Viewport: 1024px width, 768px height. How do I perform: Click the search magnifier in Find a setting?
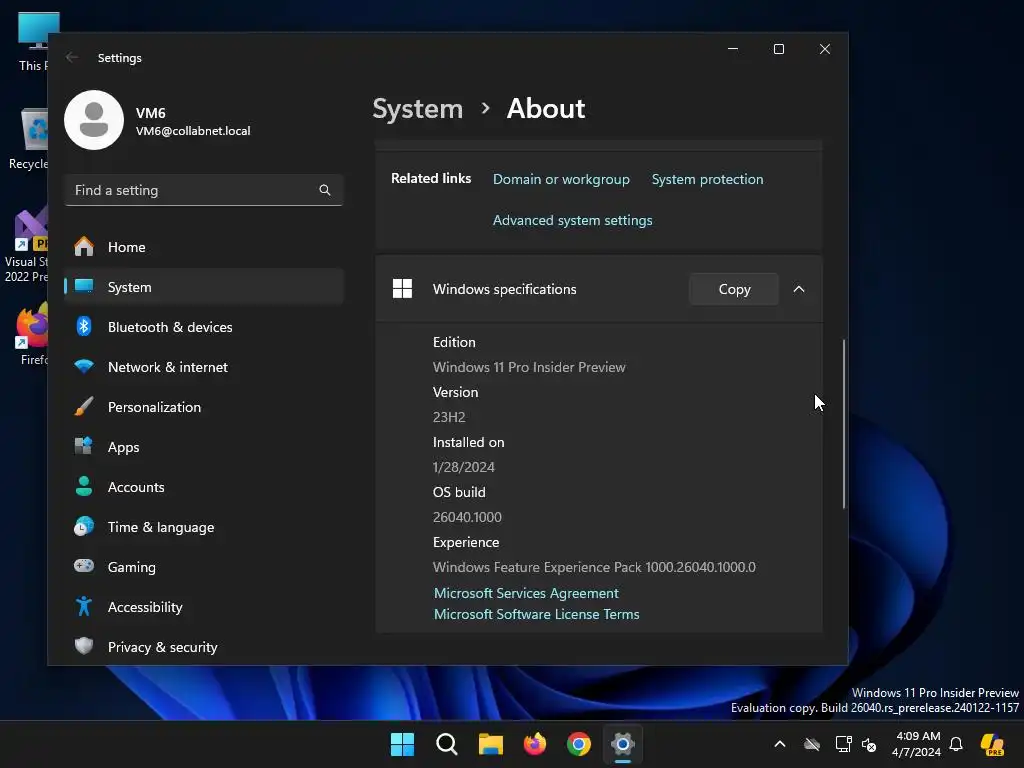click(325, 190)
